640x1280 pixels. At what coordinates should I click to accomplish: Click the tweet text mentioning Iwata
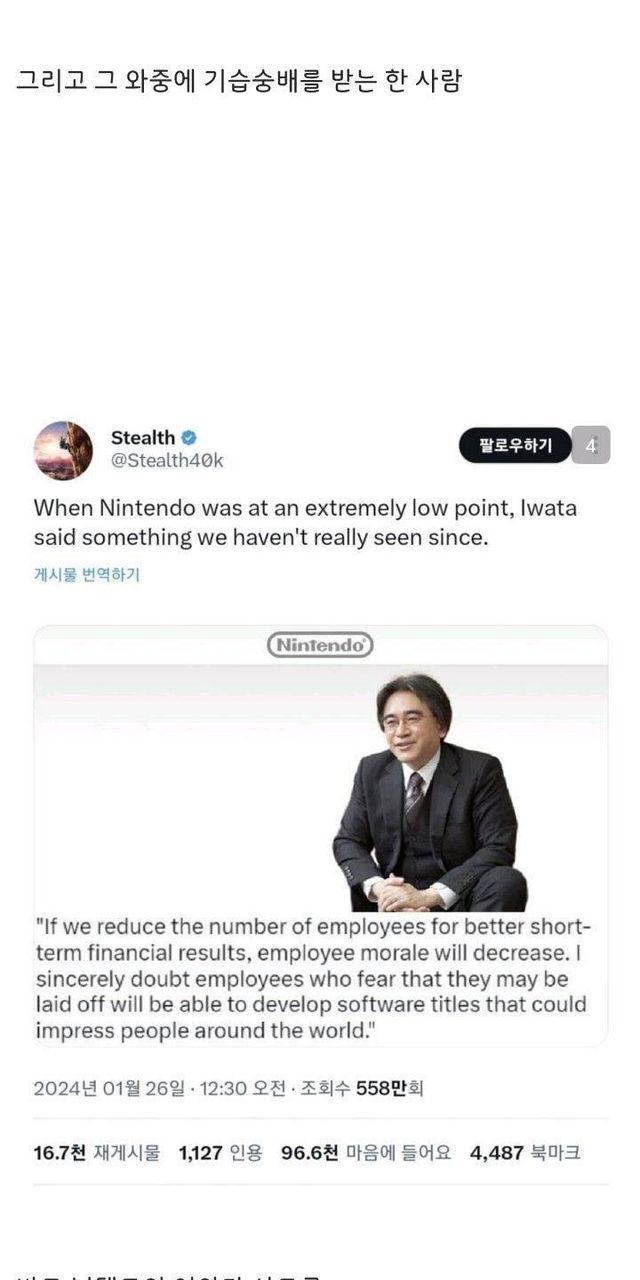305,522
